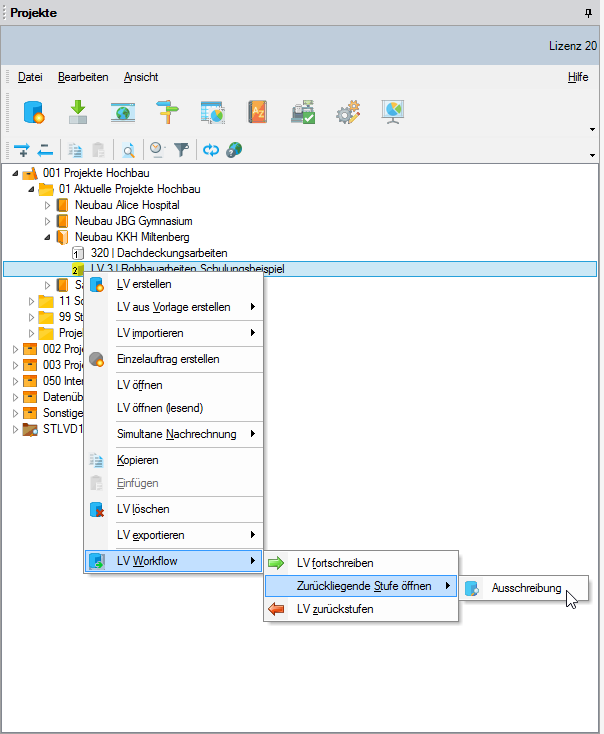The image size is (604, 734).
Task: Select 050 Inter tree node
Action: click(x=63, y=381)
